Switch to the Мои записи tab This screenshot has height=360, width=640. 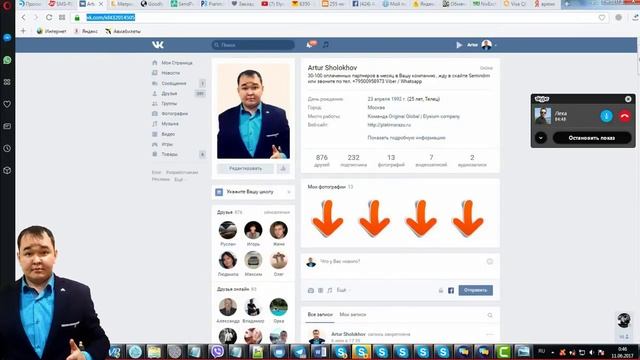click(353, 315)
